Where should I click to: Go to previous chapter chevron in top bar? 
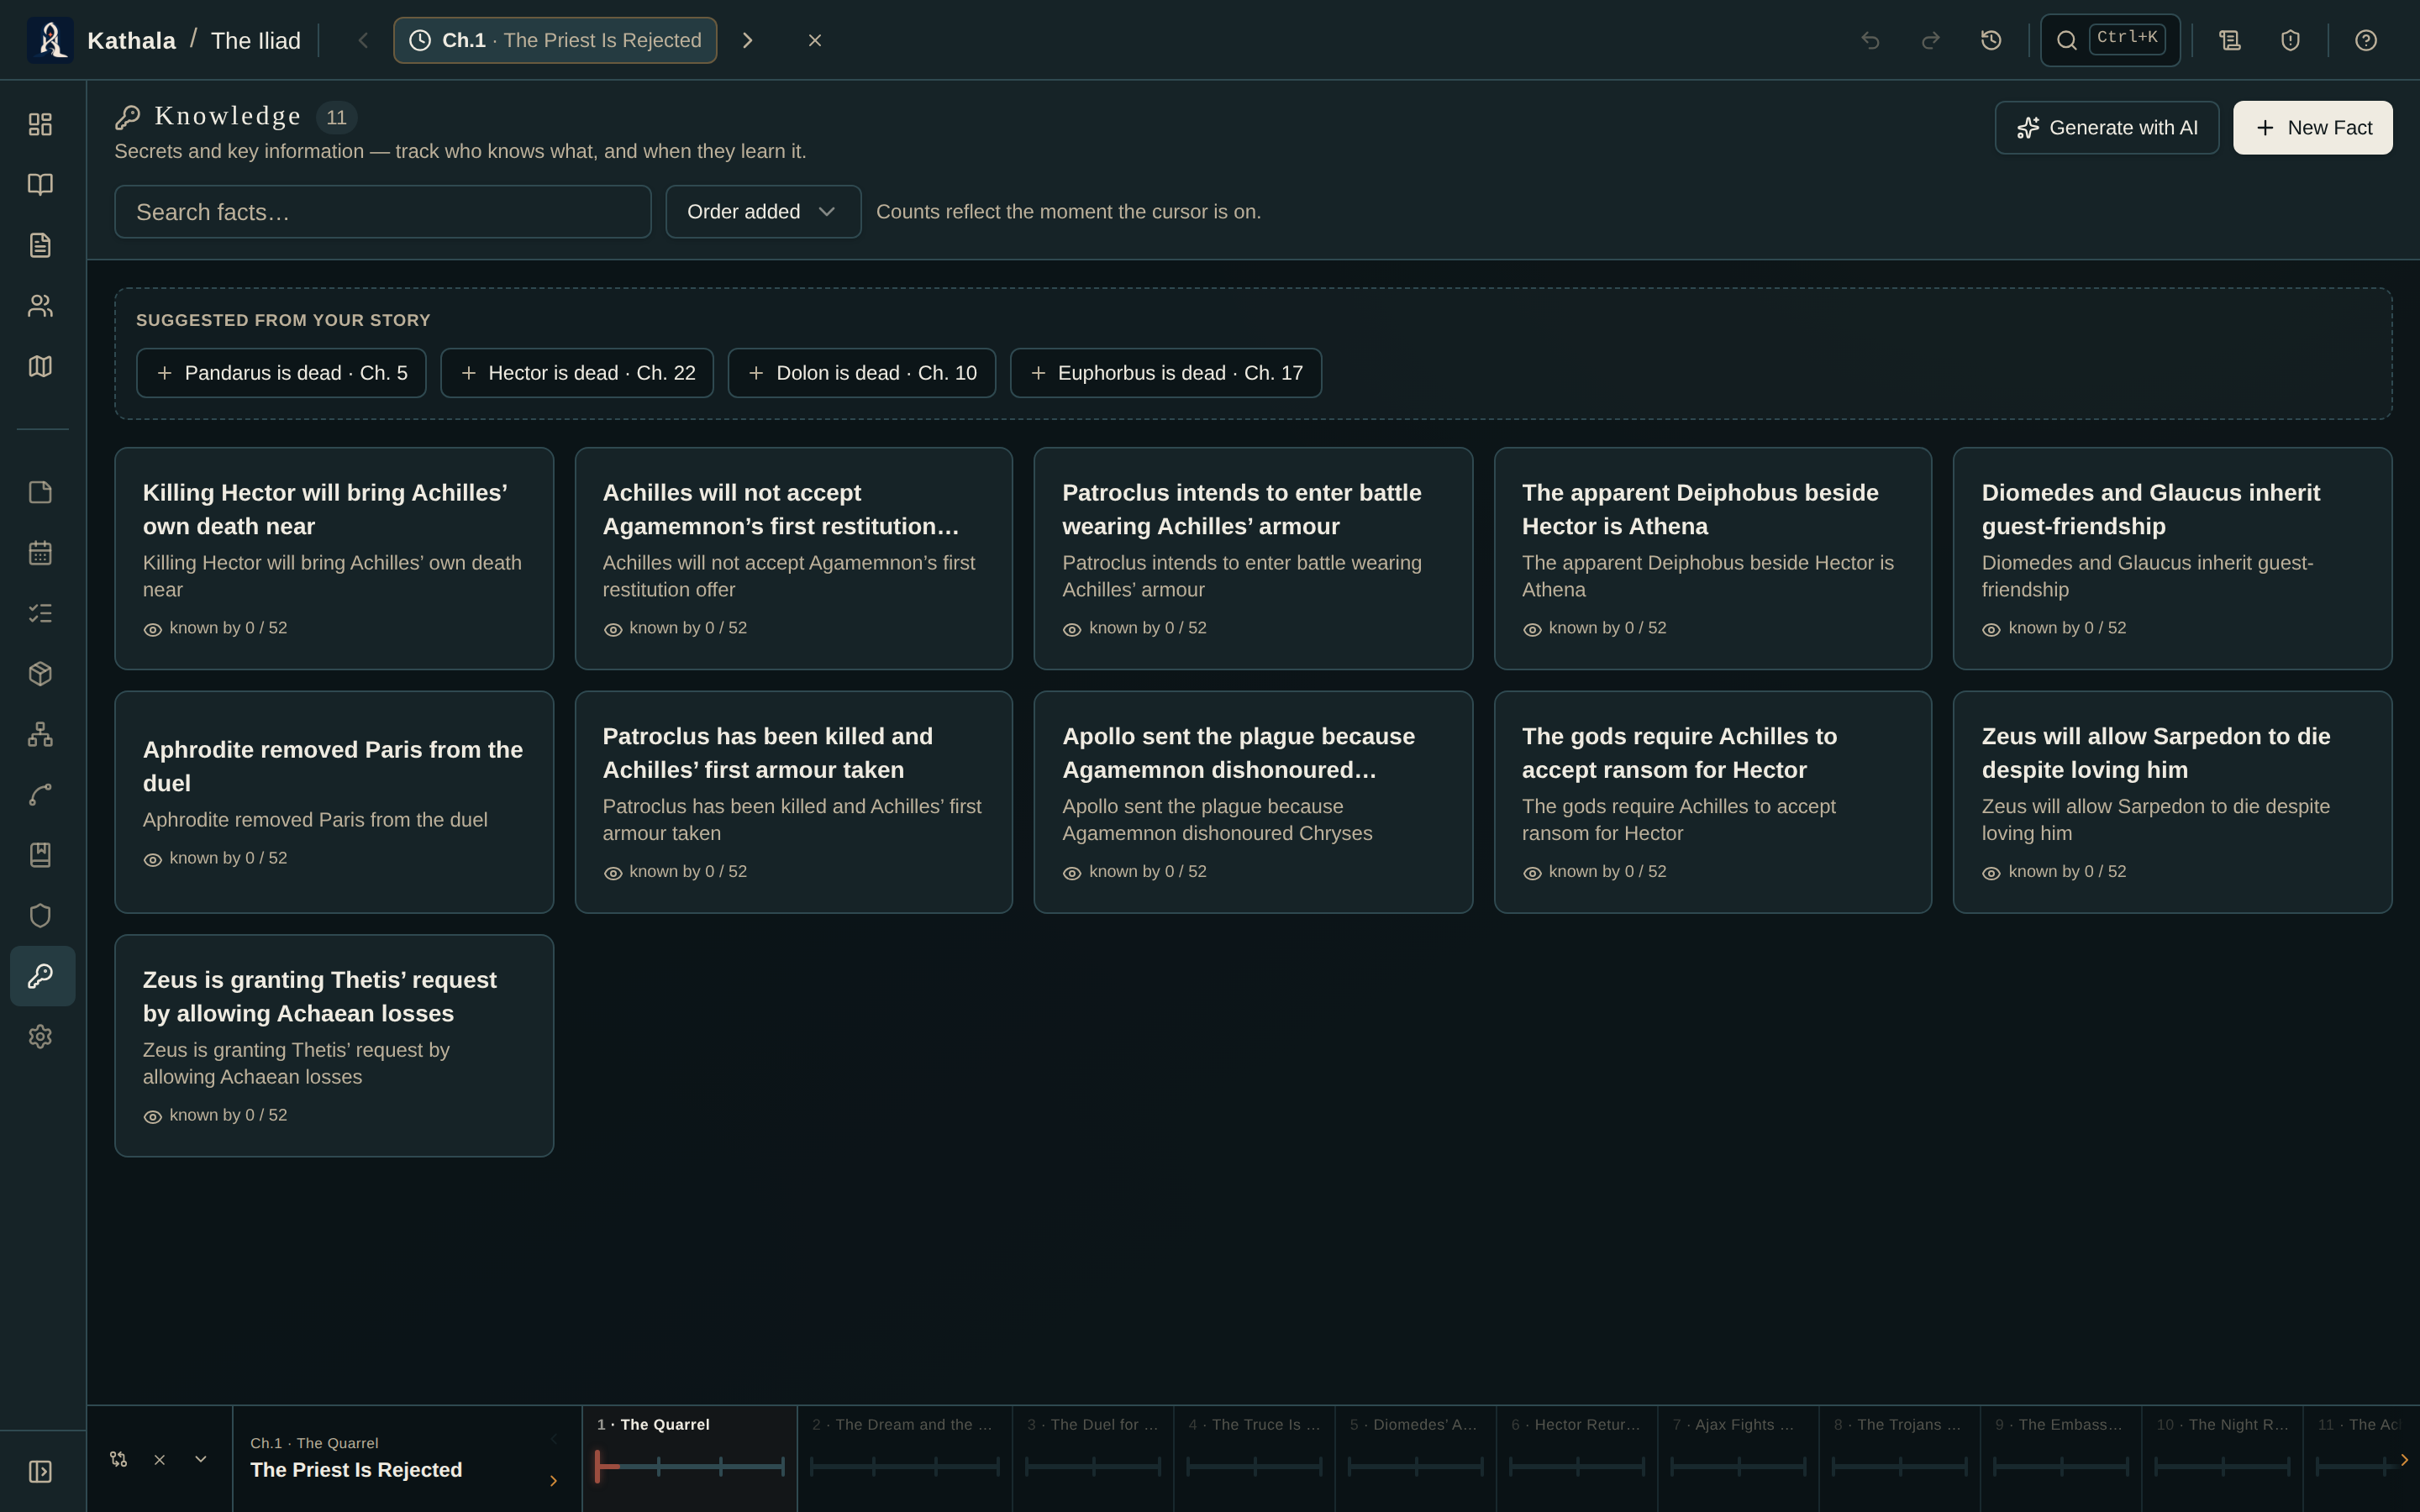point(363,40)
